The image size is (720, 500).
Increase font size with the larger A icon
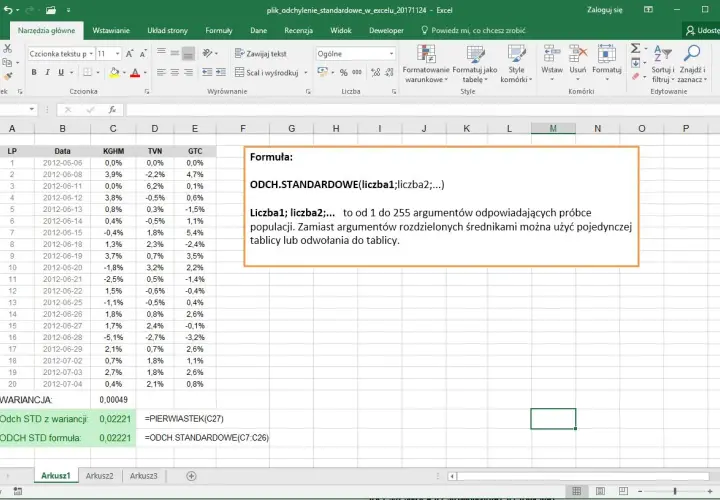pos(129,54)
